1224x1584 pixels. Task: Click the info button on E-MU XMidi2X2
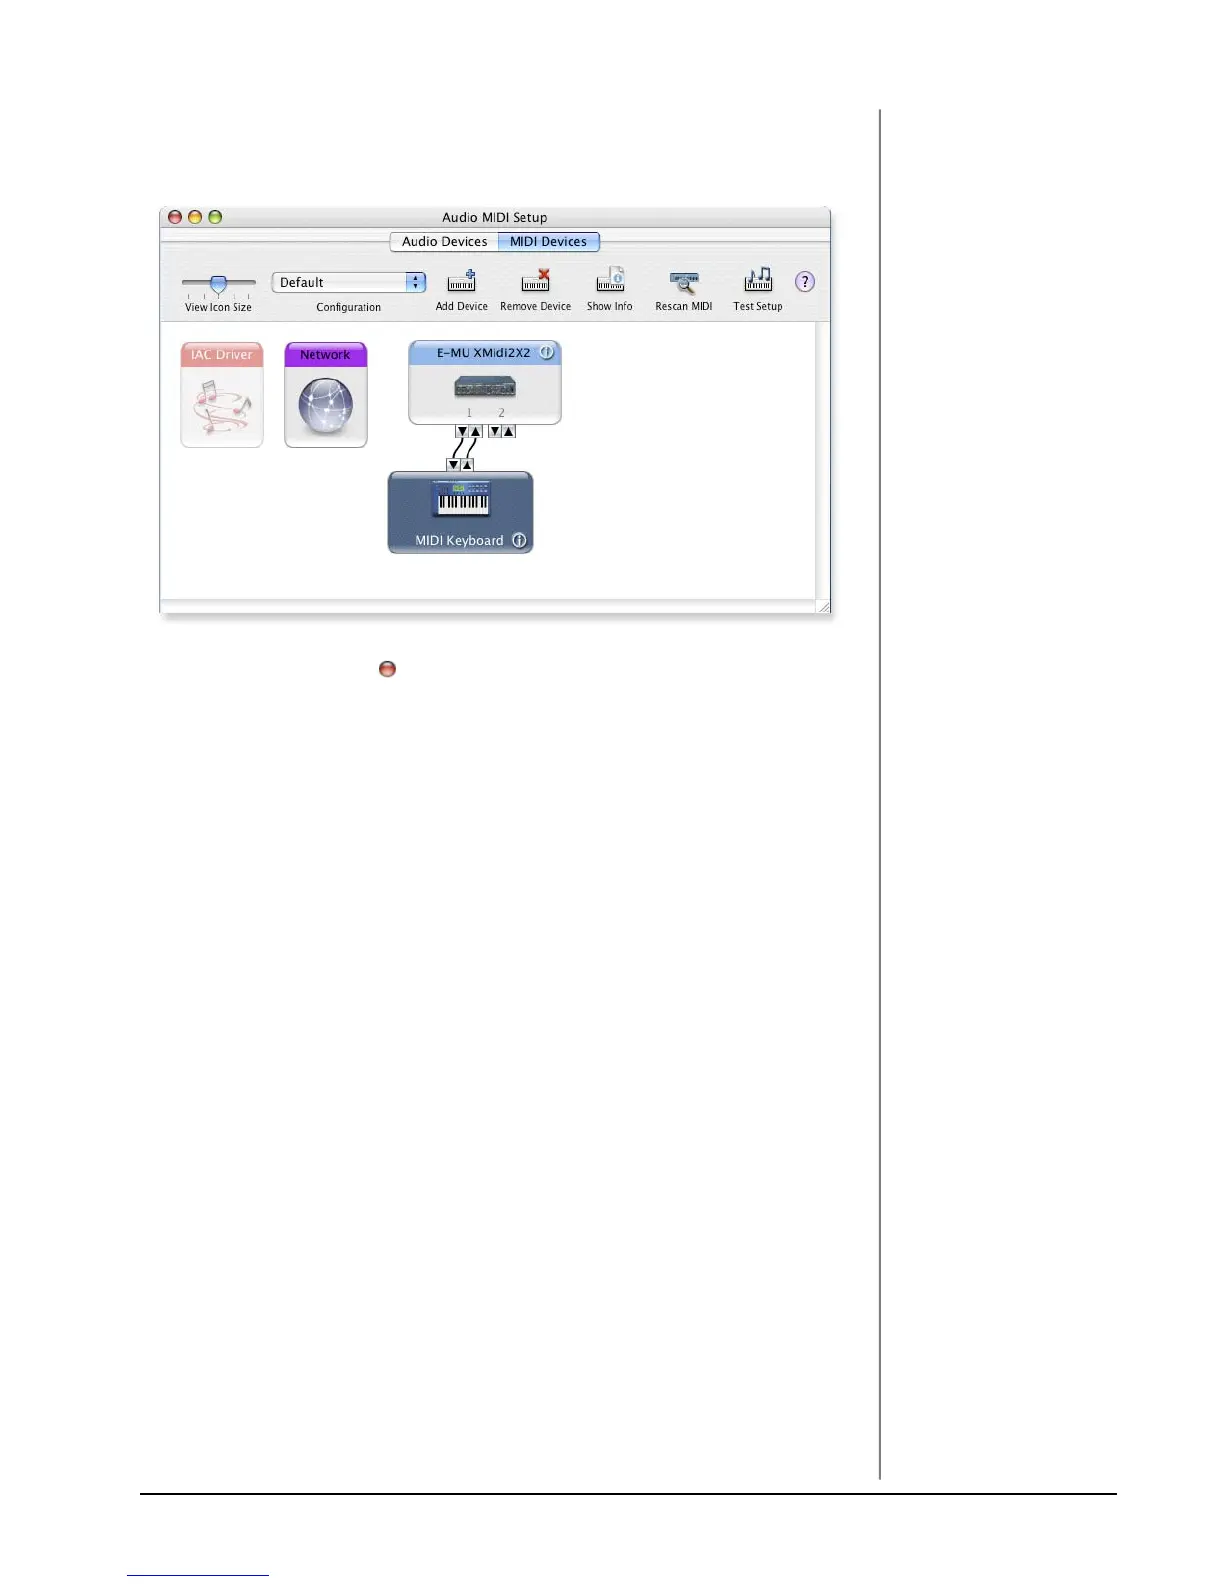pos(546,352)
